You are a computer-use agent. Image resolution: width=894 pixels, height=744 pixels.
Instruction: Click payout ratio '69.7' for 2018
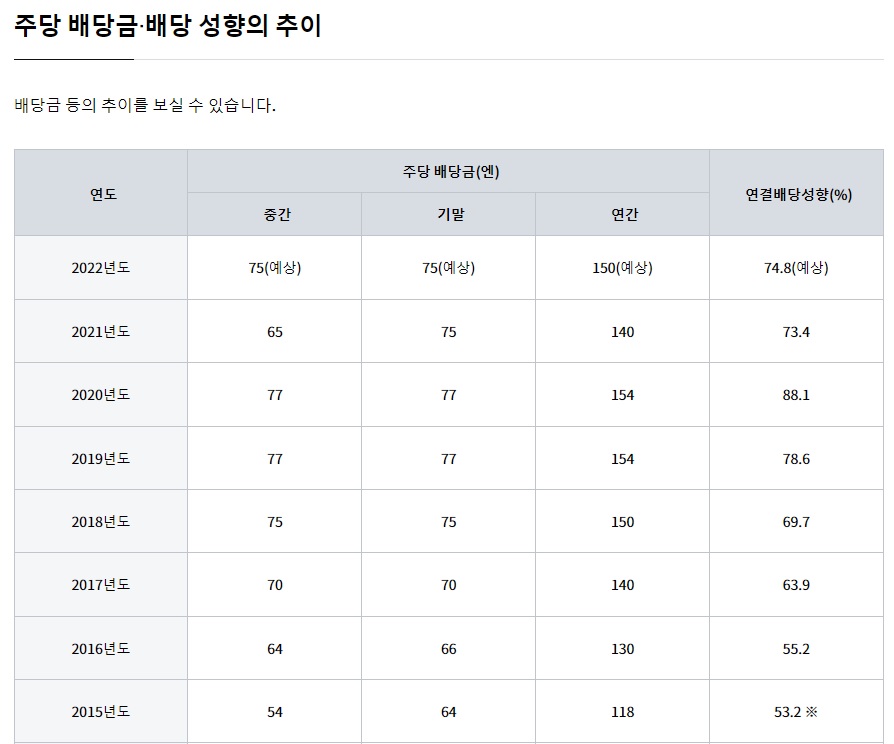pyautogui.click(x=796, y=522)
